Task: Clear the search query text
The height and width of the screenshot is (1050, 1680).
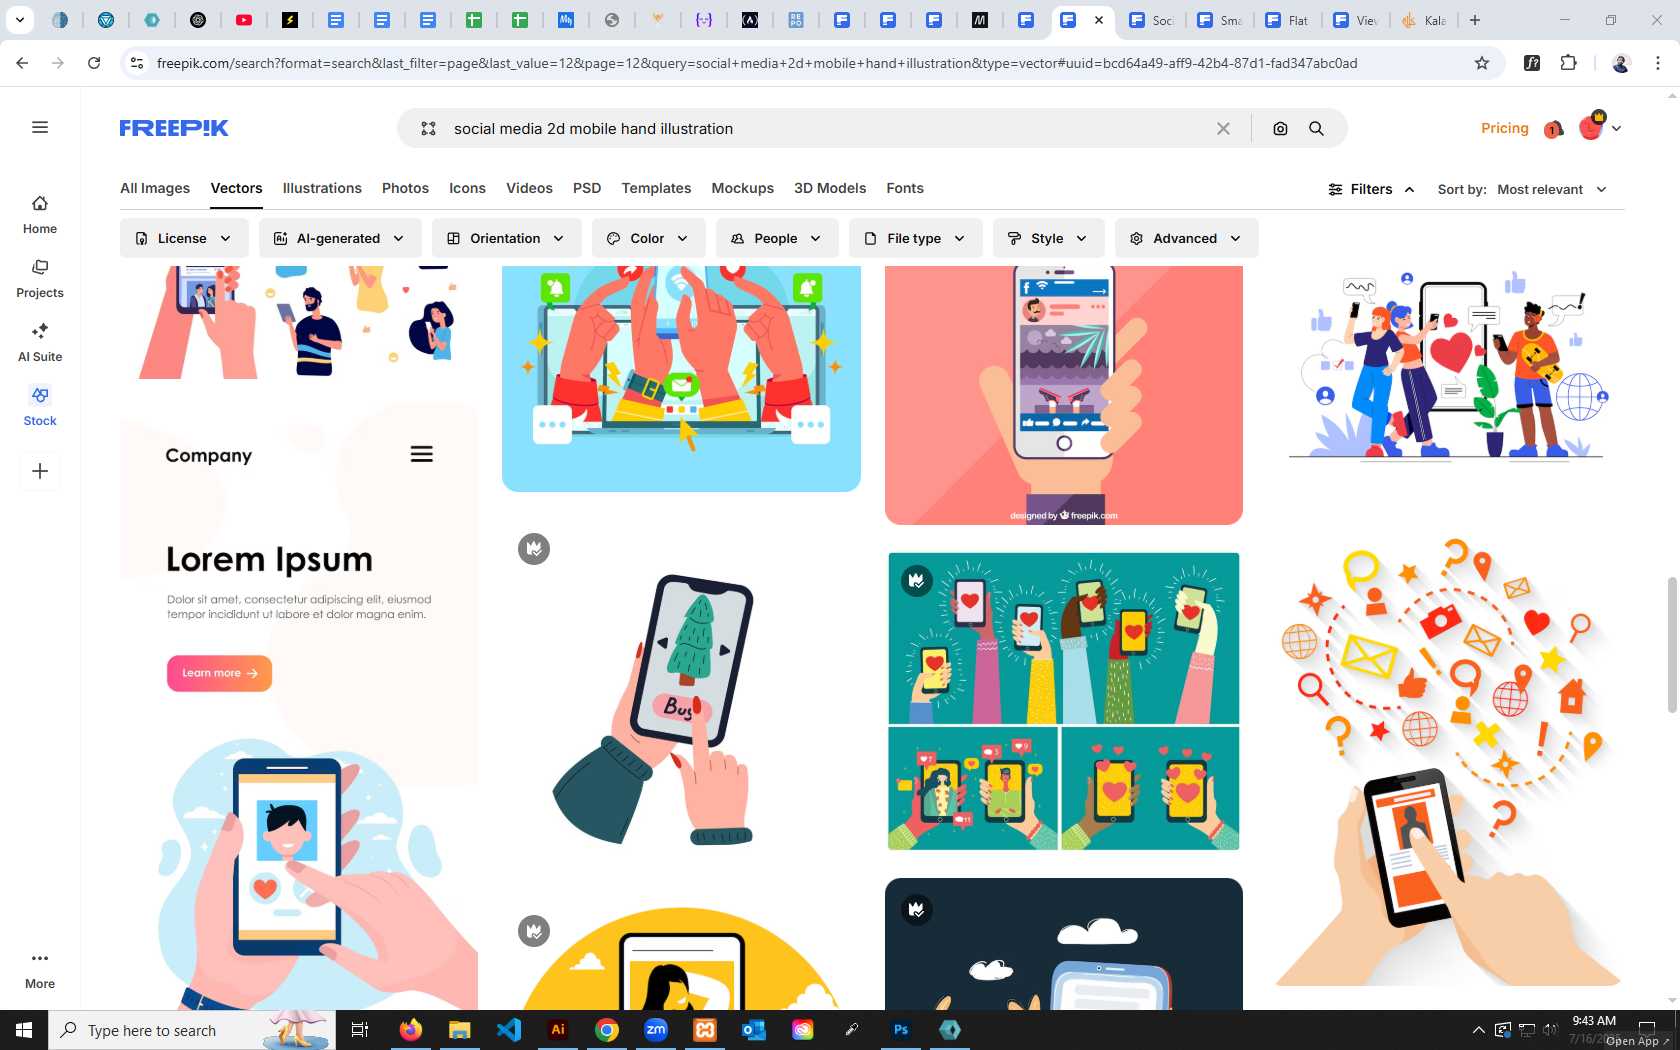Action: (x=1223, y=128)
